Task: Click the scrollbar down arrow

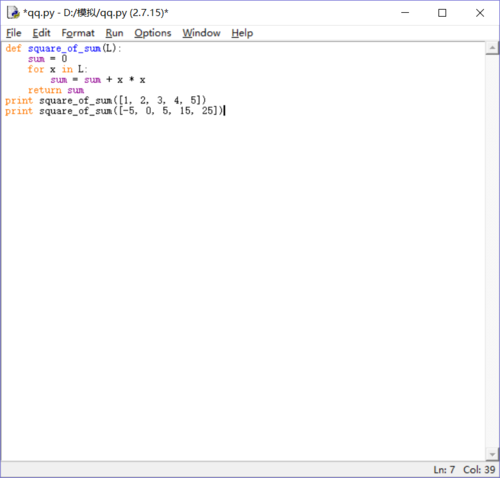Action: click(492, 454)
